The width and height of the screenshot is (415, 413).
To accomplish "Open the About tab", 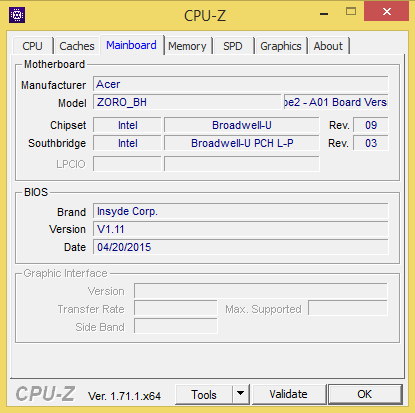I will coord(328,46).
